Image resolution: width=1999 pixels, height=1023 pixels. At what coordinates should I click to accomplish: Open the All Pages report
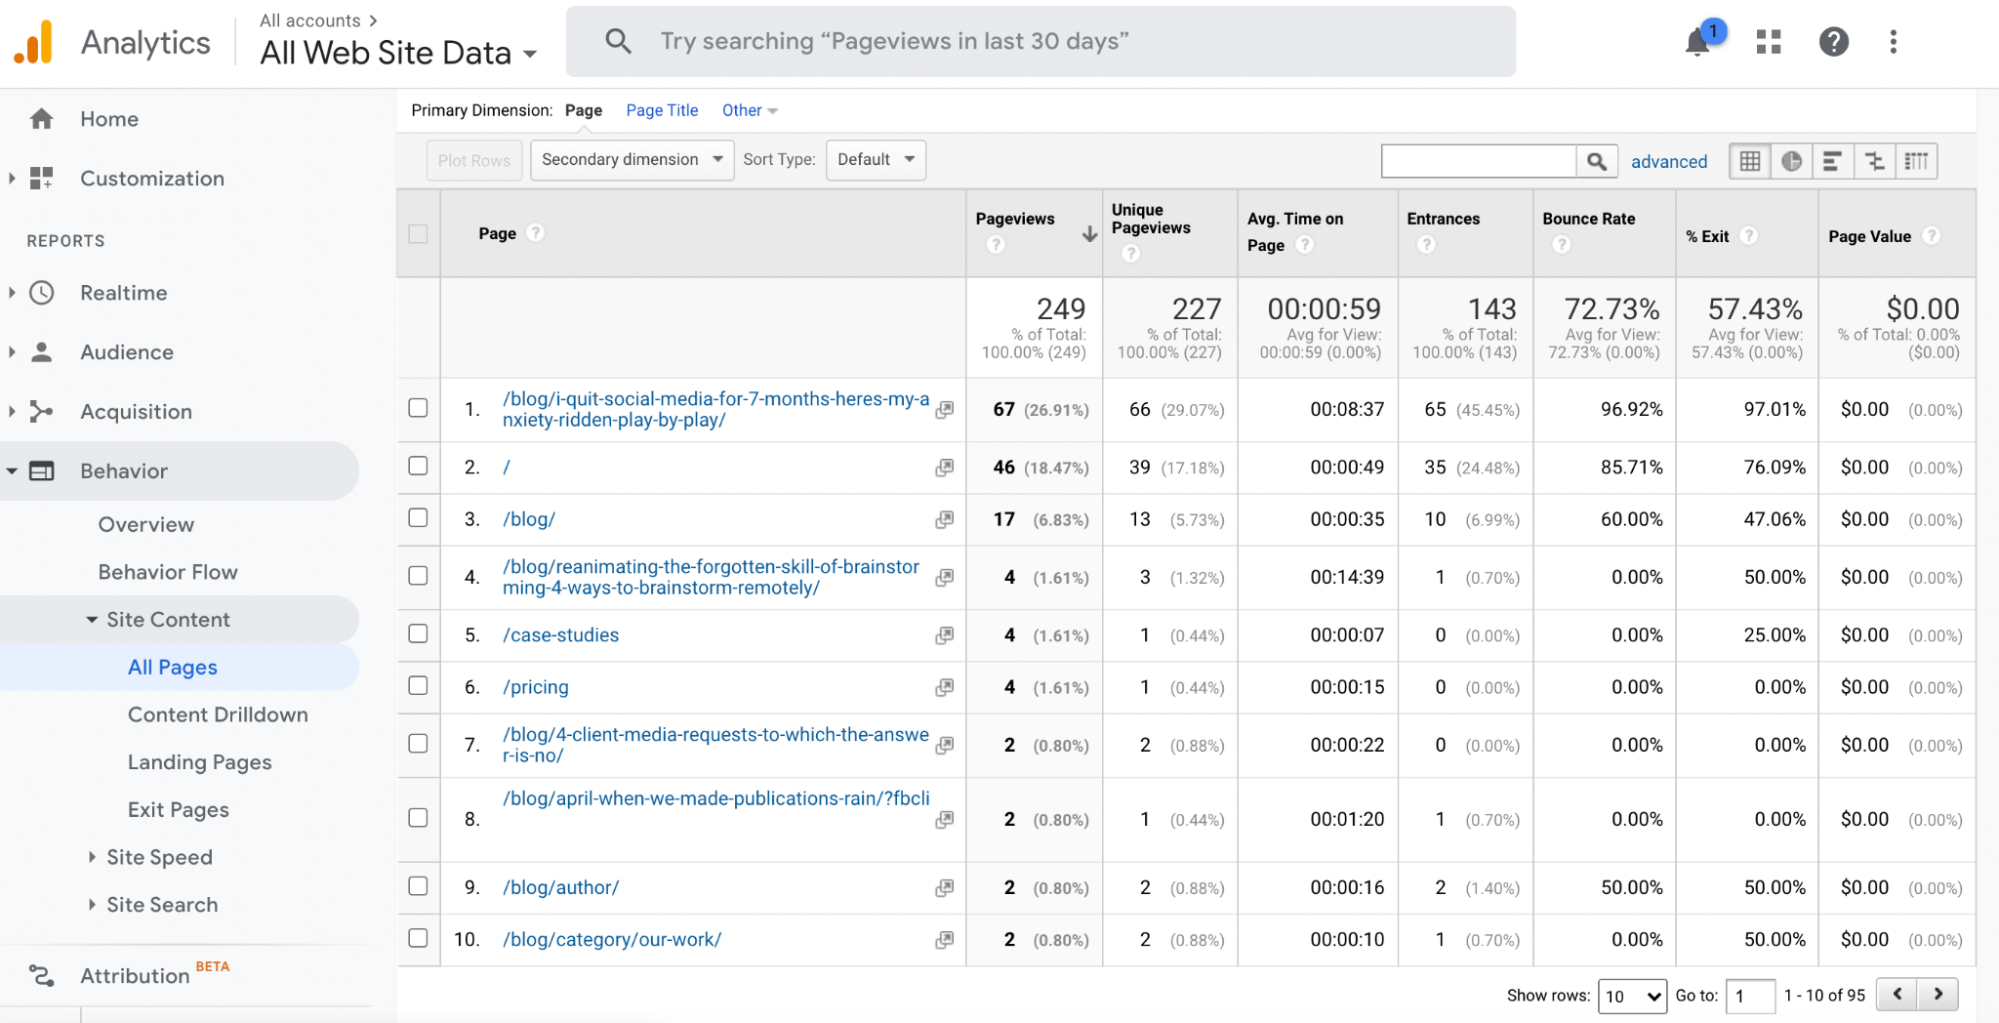(172, 667)
